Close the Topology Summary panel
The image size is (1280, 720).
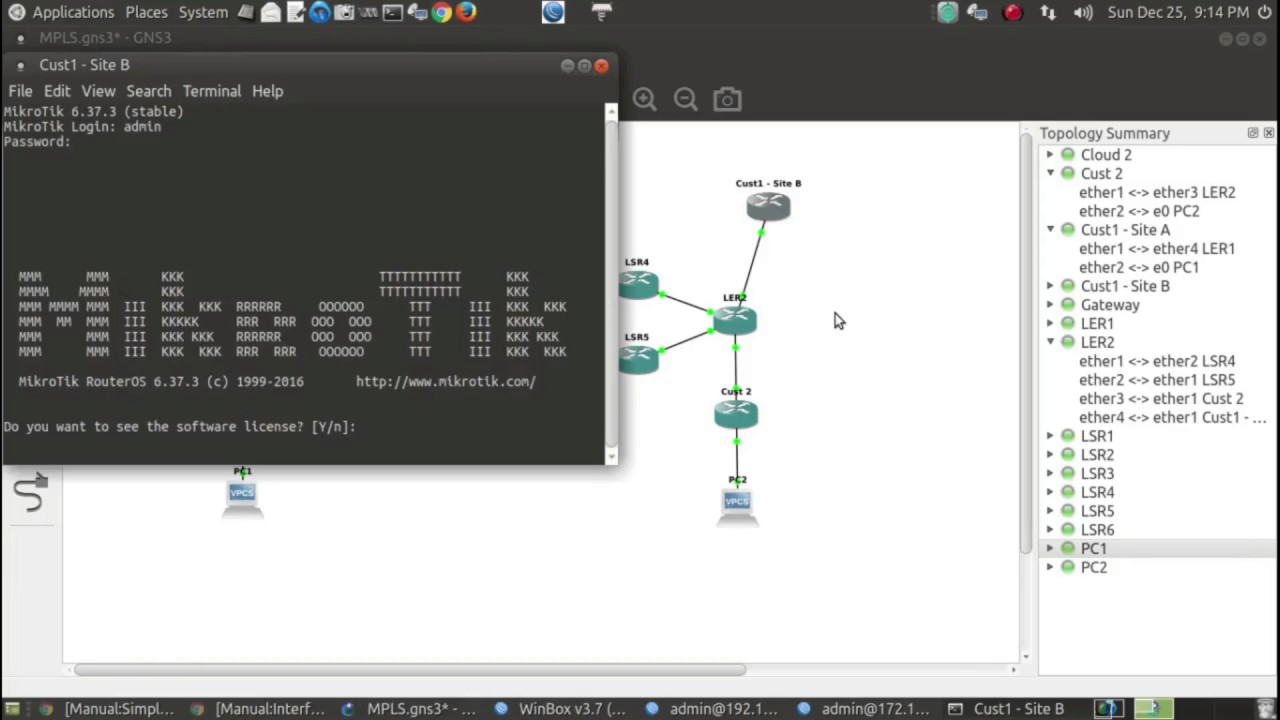[x=1268, y=133]
